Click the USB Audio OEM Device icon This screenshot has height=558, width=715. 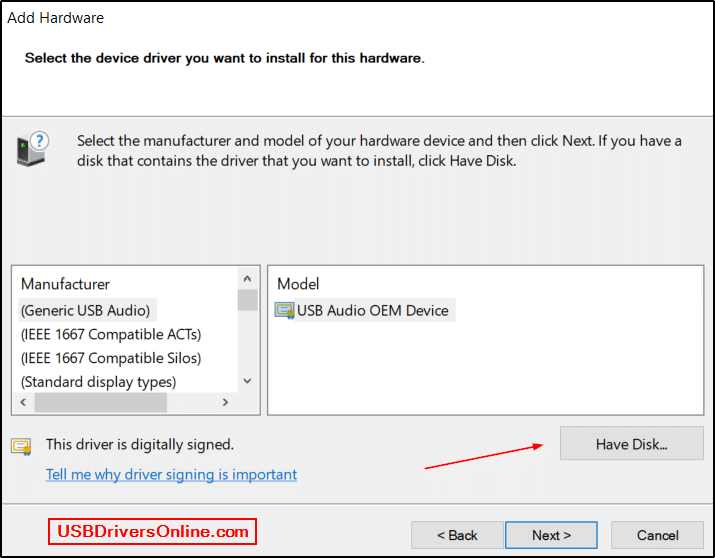pos(286,311)
